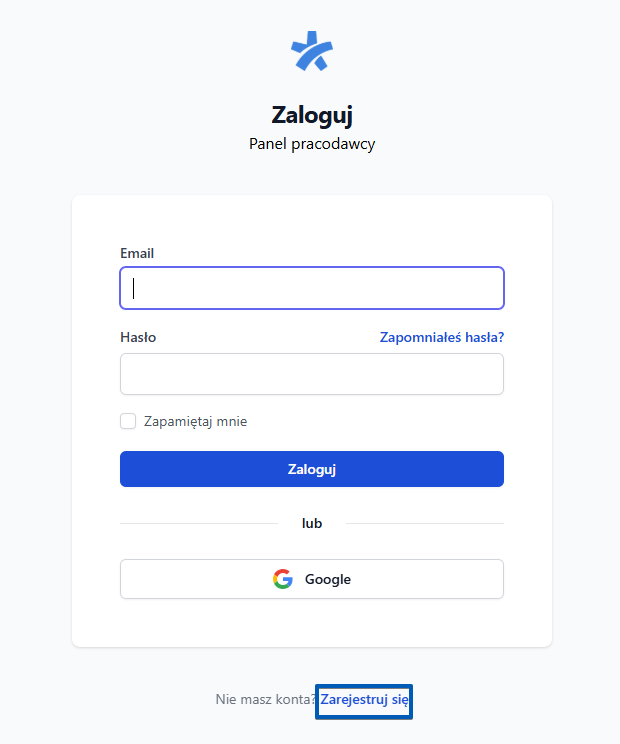
Task: Click the "Email" field label
Action: point(137,253)
